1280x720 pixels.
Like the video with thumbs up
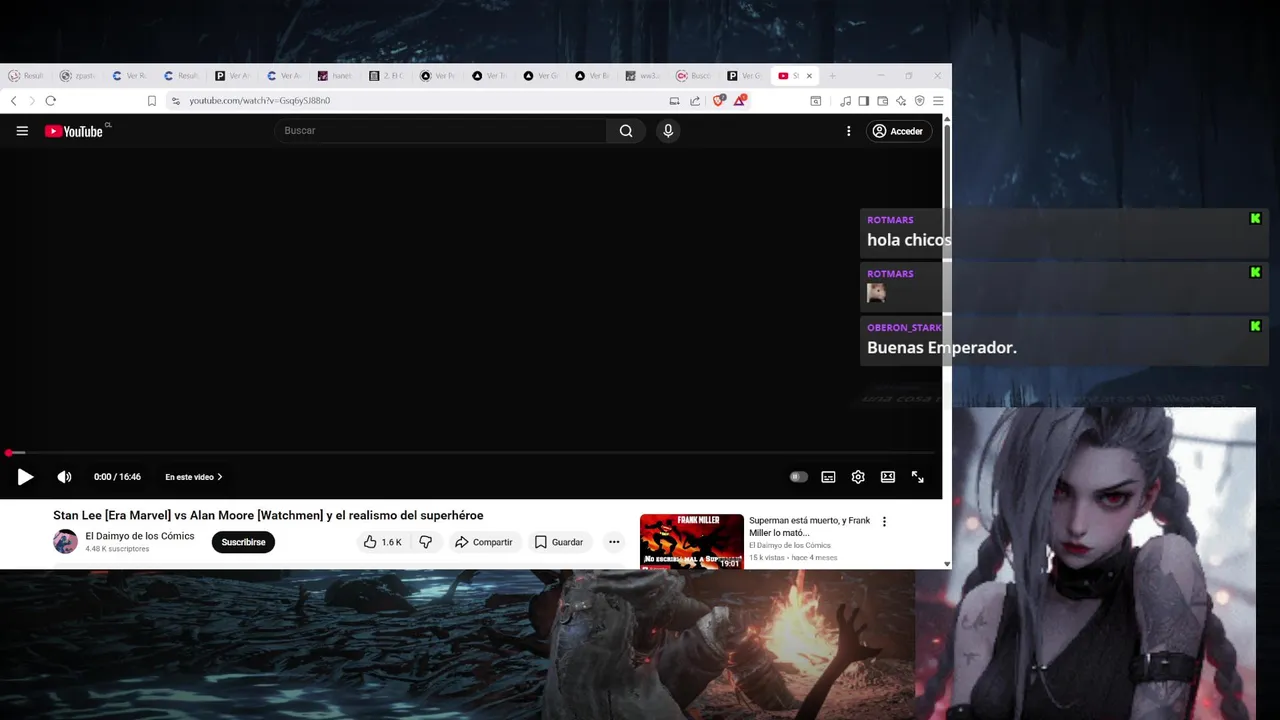pyautogui.click(x=382, y=542)
